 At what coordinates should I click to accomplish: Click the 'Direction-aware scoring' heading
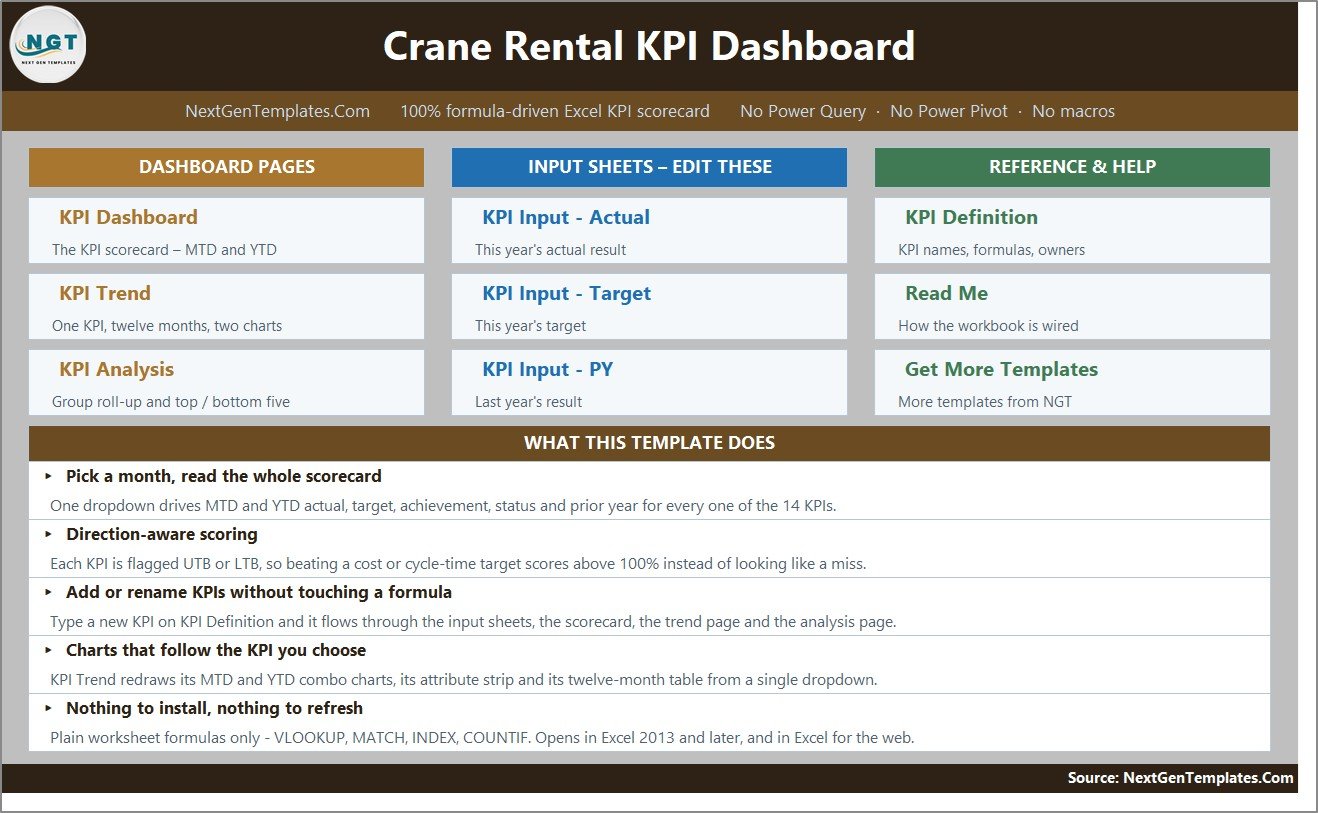pyautogui.click(x=162, y=534)
